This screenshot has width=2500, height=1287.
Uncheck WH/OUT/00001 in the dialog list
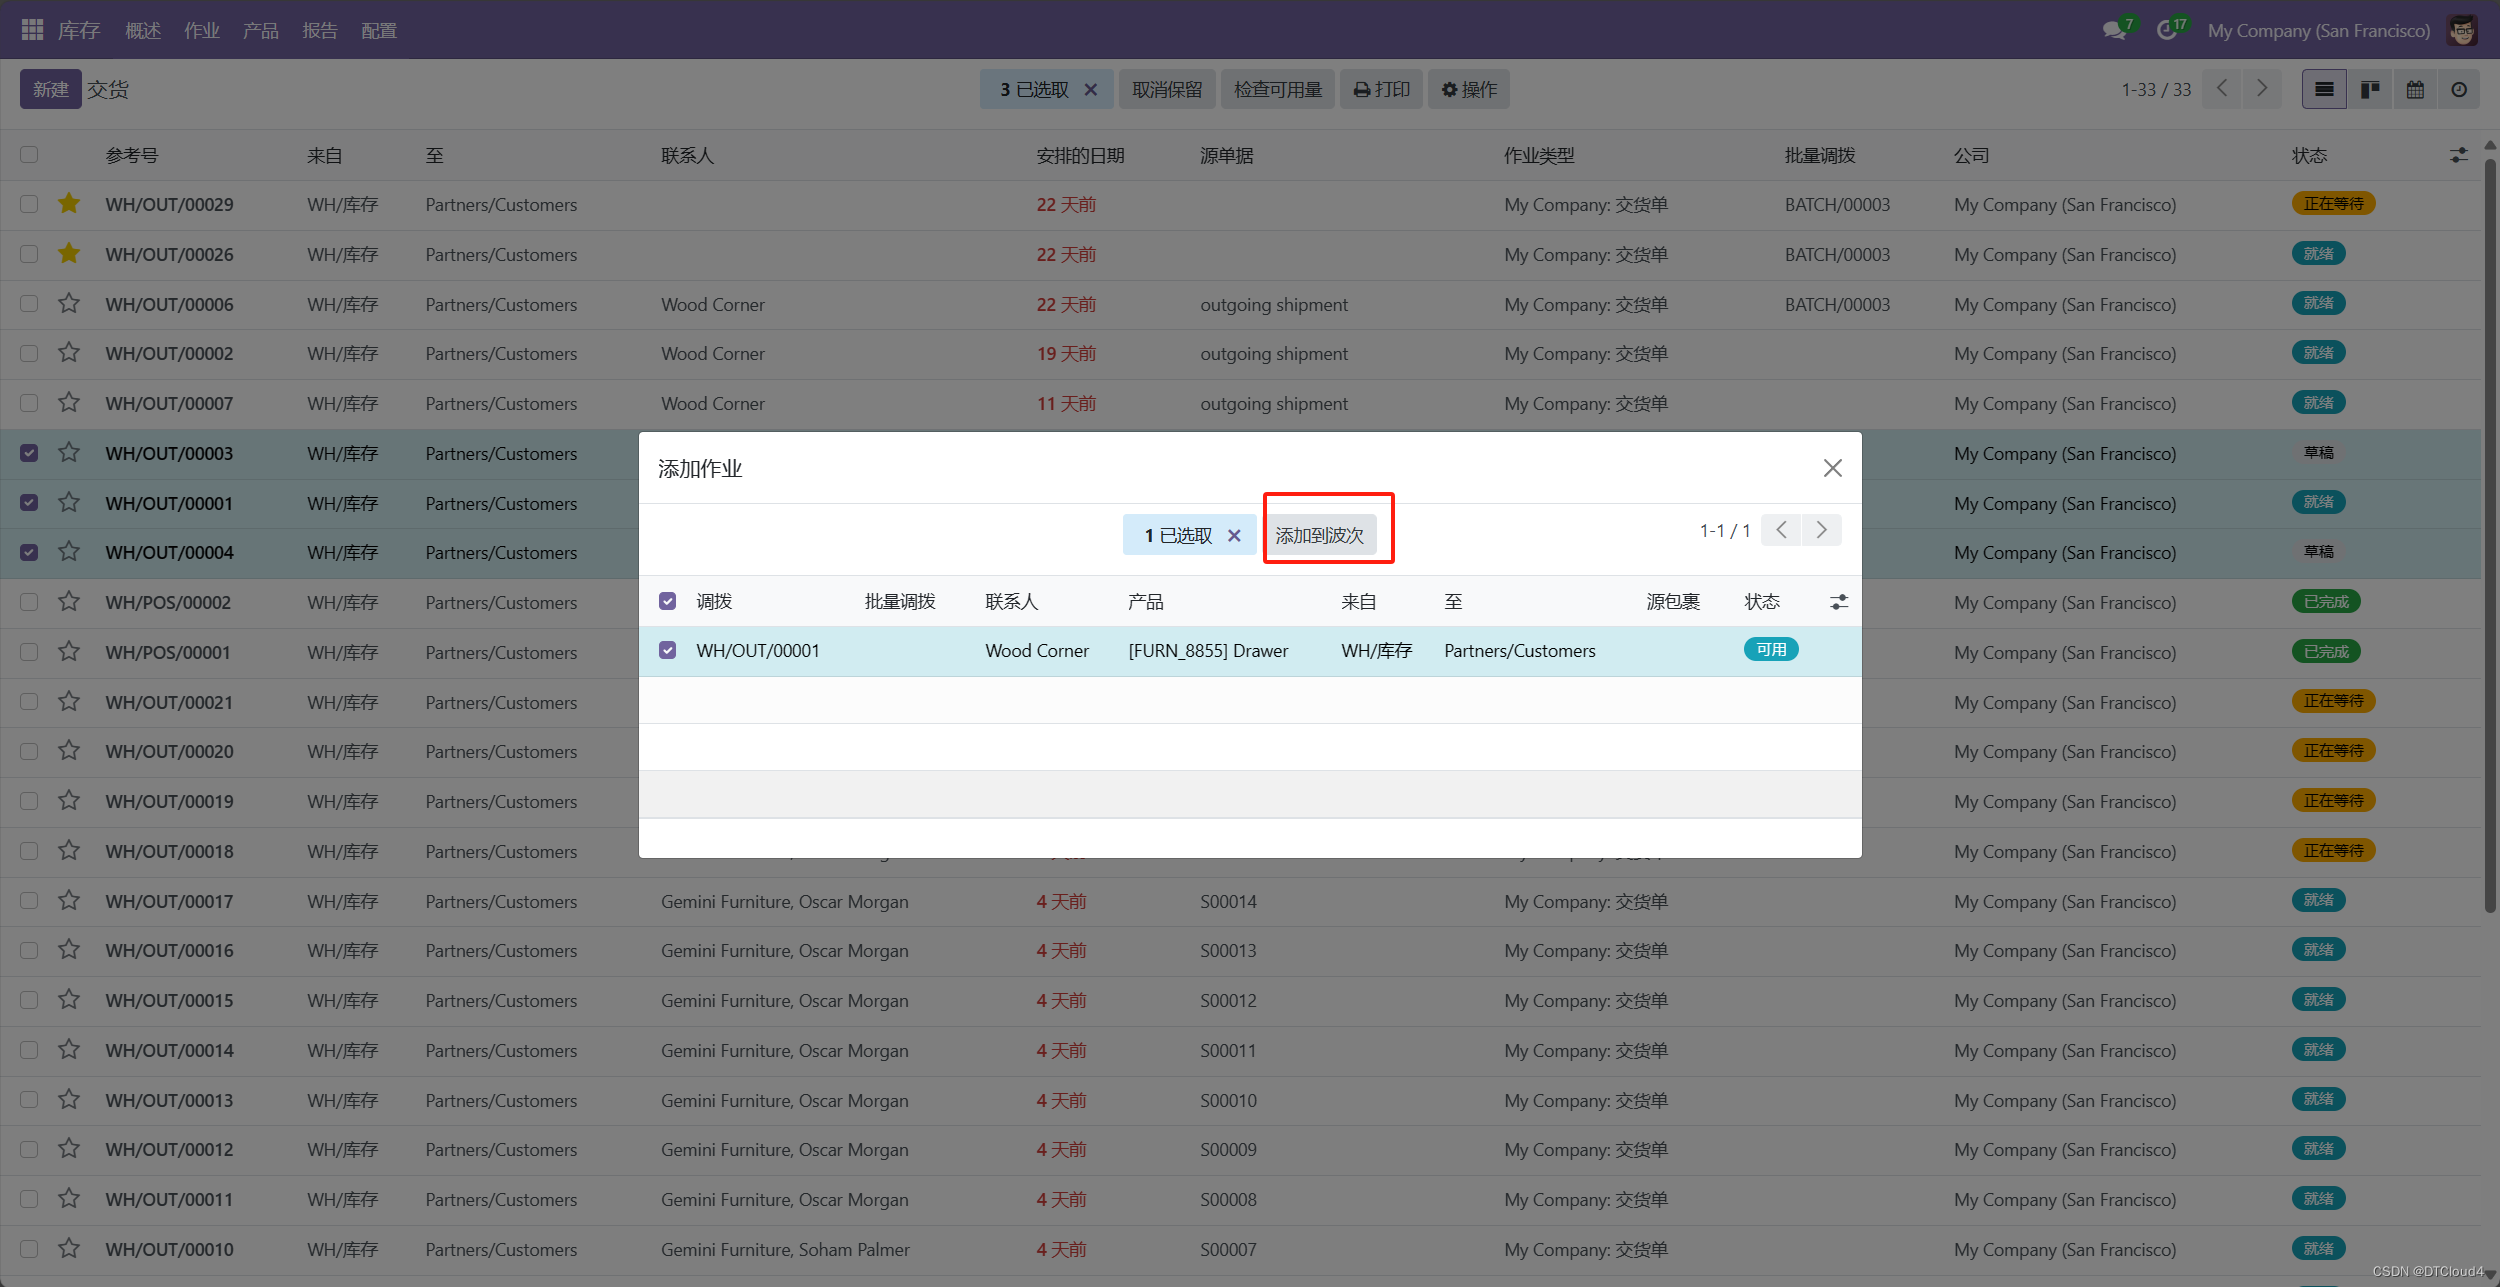668,650
